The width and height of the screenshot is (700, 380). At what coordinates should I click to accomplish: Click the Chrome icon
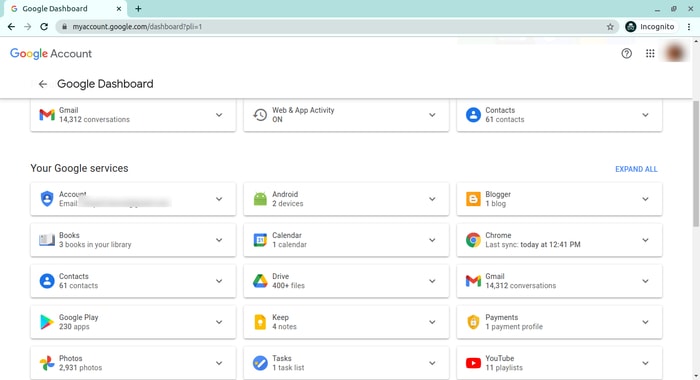pyautogui.click(x=473, y=240)
